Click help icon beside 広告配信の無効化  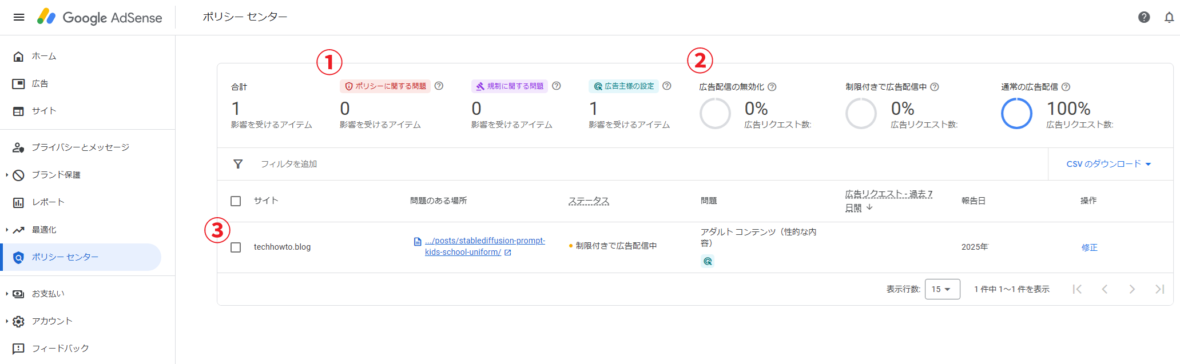pos(772,86)
